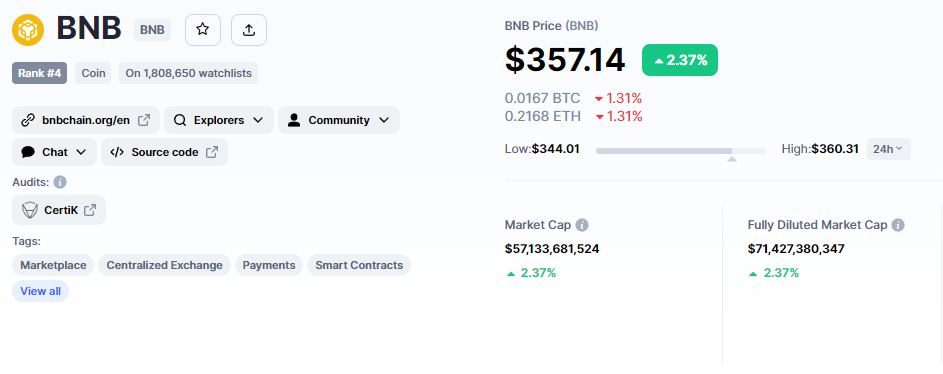
Task: Click the magnifier icon in Explorers
Action: click(x=180, y=120)
